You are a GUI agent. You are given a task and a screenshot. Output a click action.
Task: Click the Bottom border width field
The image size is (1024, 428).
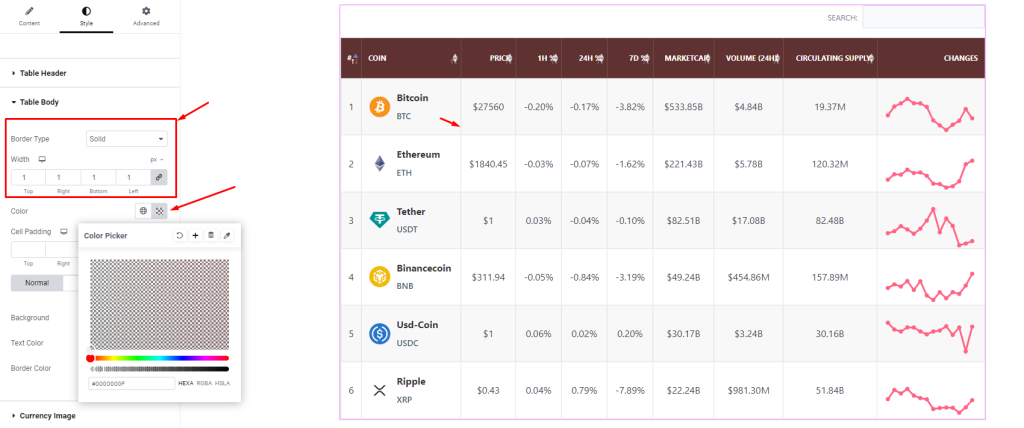pyautogui.click(x=98, y=177)
